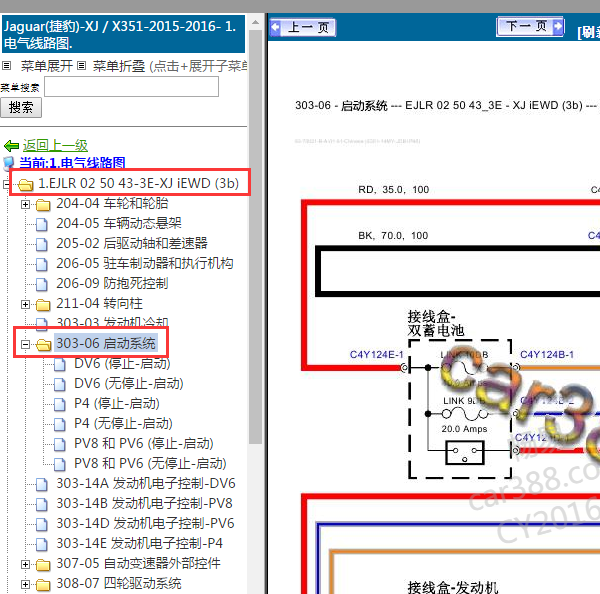Open DV6 (停止-启动) diagram

coord(122,363)
